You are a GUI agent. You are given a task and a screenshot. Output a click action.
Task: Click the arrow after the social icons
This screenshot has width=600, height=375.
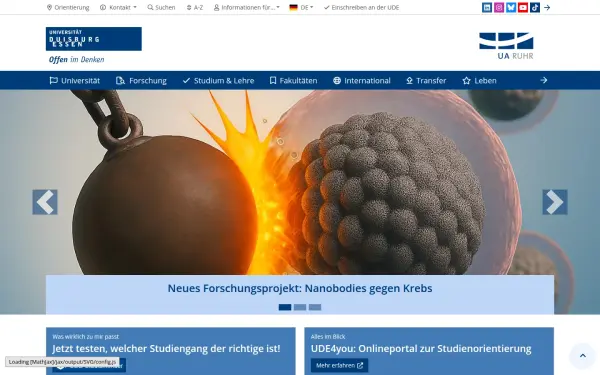pyautogui.click(x=547, y=7)
